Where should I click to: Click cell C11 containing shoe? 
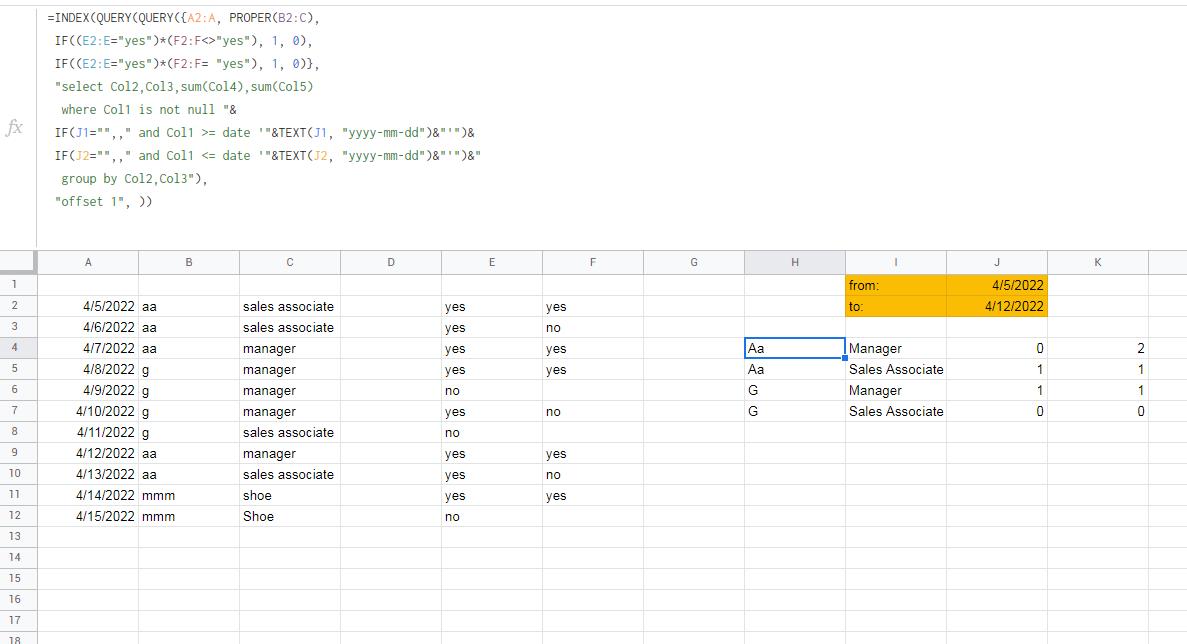[x=289, y=496]
